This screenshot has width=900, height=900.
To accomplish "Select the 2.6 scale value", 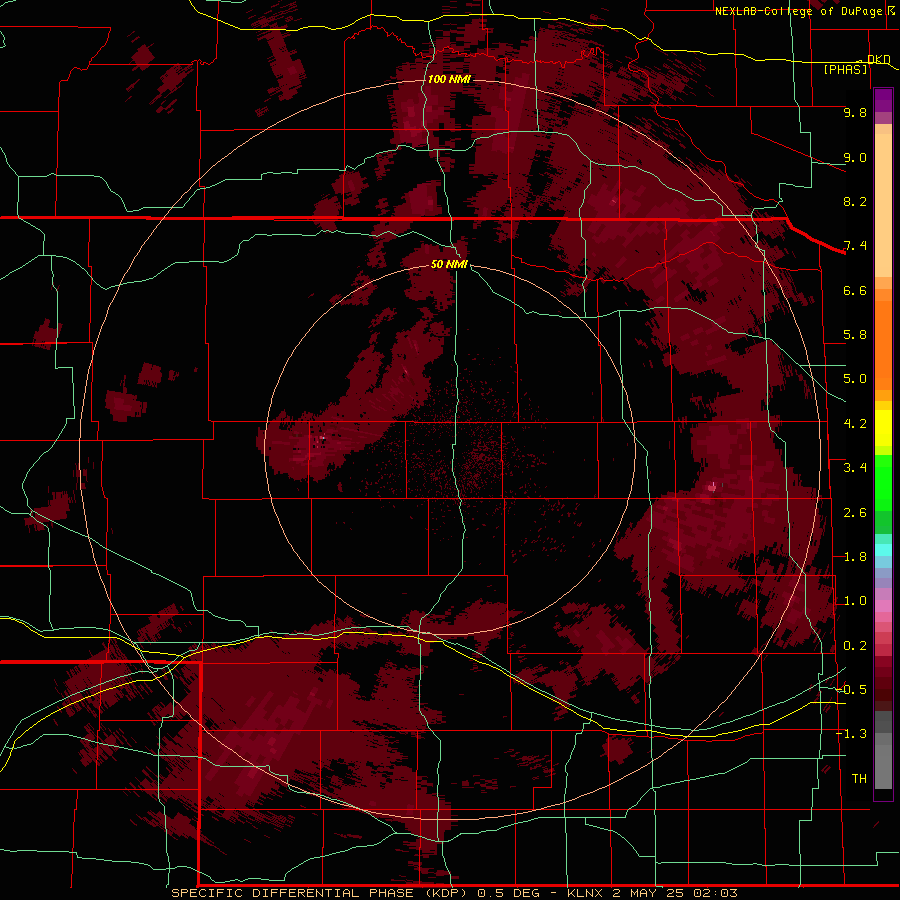I will pyautogui.click(x=855, y=513).
